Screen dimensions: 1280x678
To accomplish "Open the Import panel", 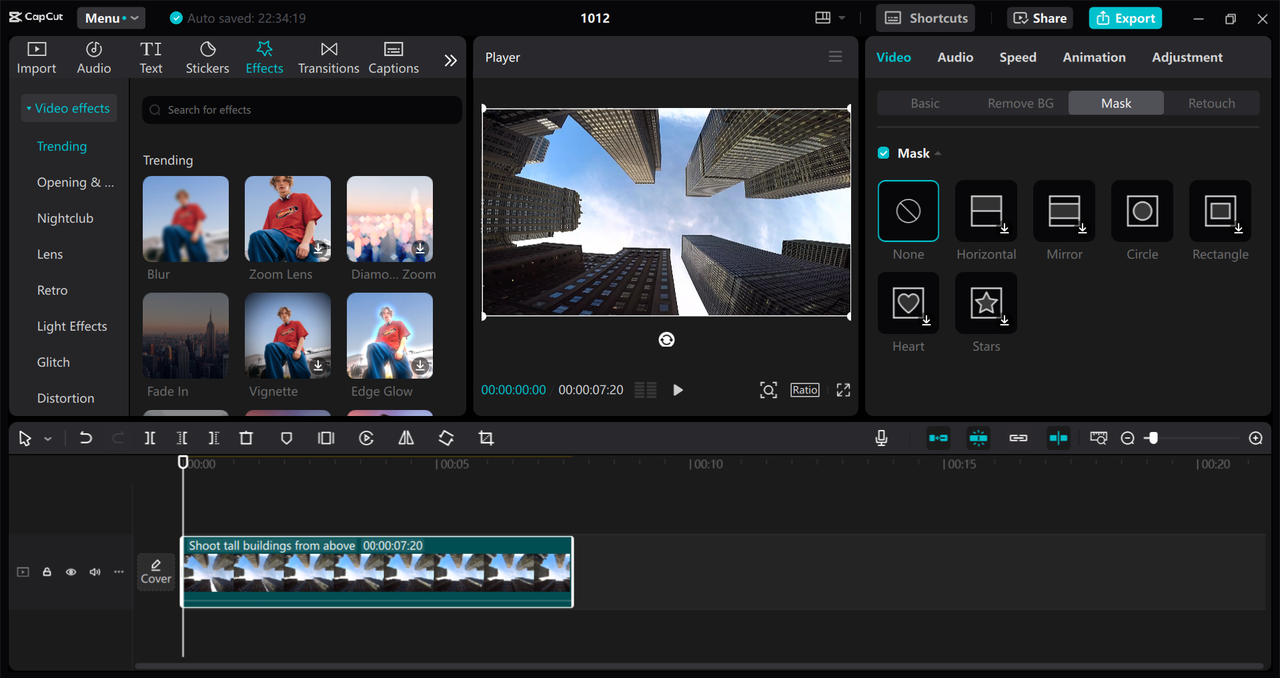I will click(36, 58).
